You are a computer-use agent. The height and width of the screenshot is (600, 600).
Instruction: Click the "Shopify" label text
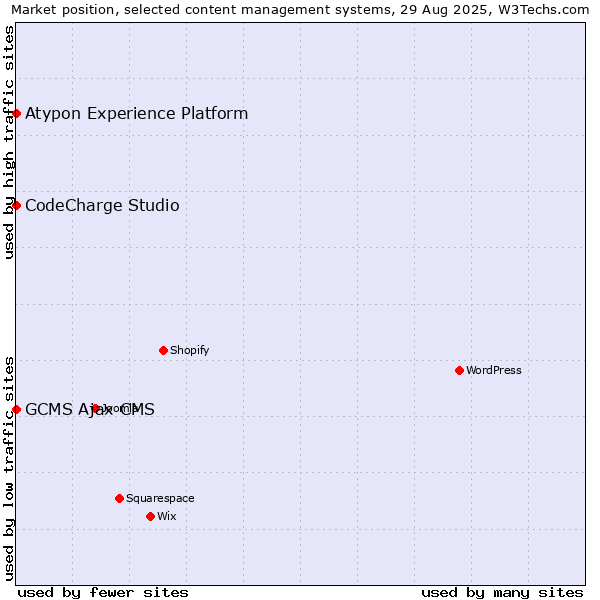pyautogui.click(x=189, y=351)
